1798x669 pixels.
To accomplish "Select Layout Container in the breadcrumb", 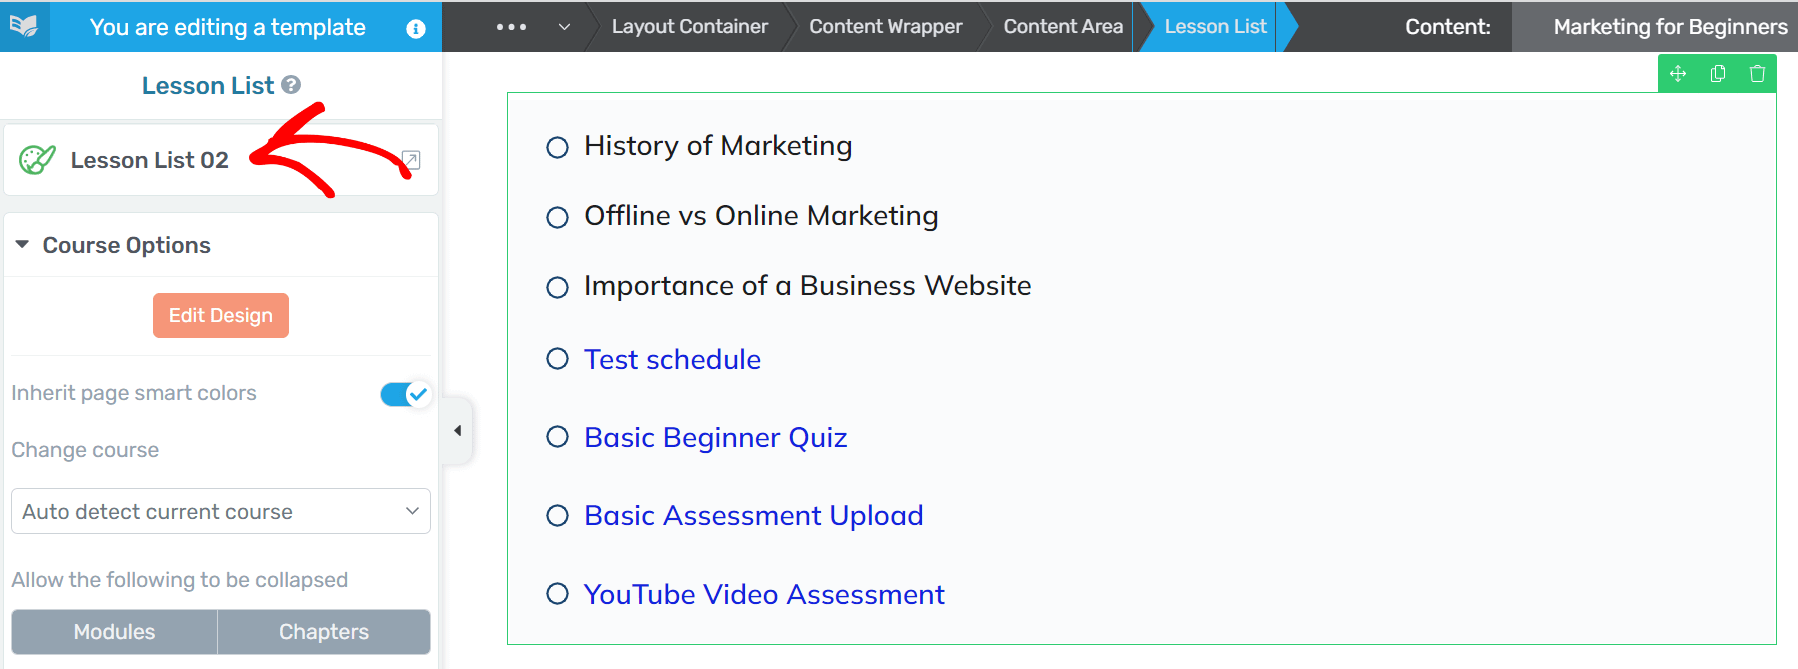I will click(689, 27).
